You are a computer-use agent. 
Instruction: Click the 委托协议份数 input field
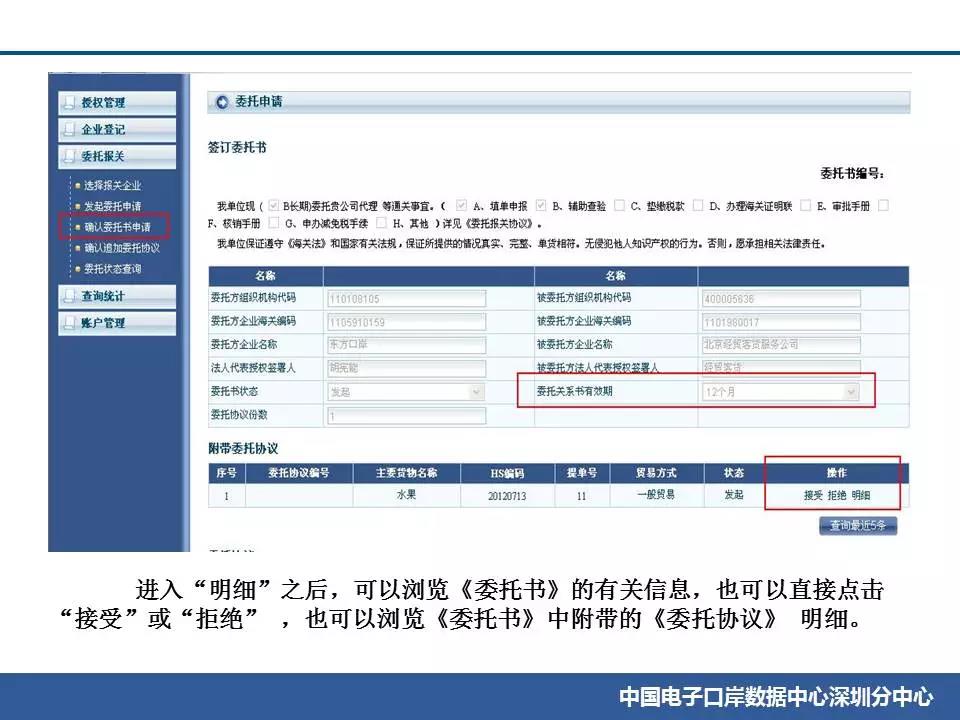[405, 416]
